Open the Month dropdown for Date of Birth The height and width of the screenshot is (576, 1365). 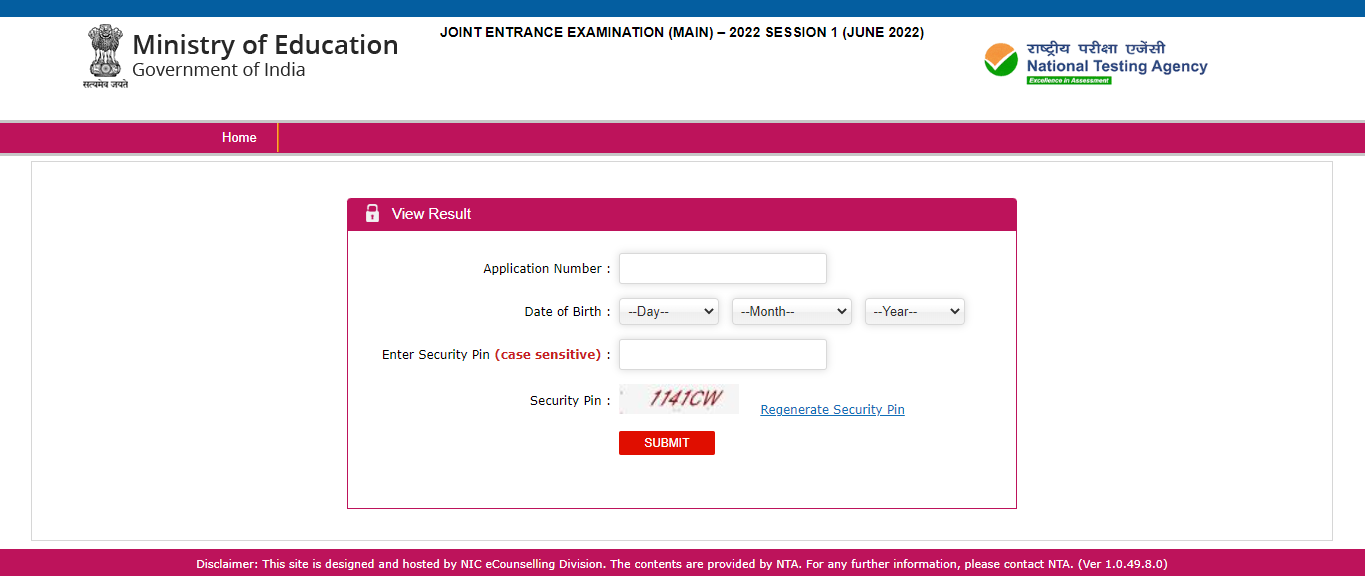tap(792, 312)
